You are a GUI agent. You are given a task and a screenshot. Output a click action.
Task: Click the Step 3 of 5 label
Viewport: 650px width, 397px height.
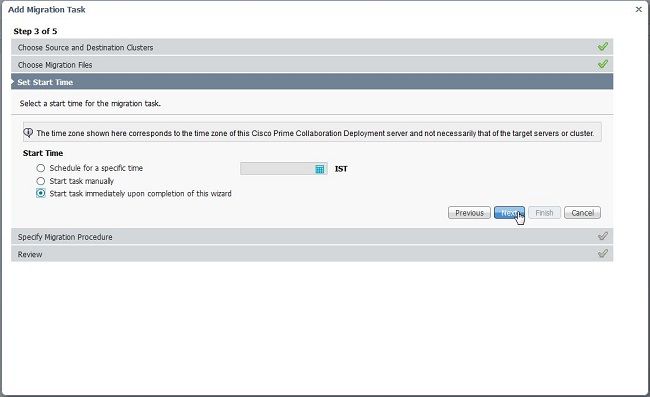(35, 31)
